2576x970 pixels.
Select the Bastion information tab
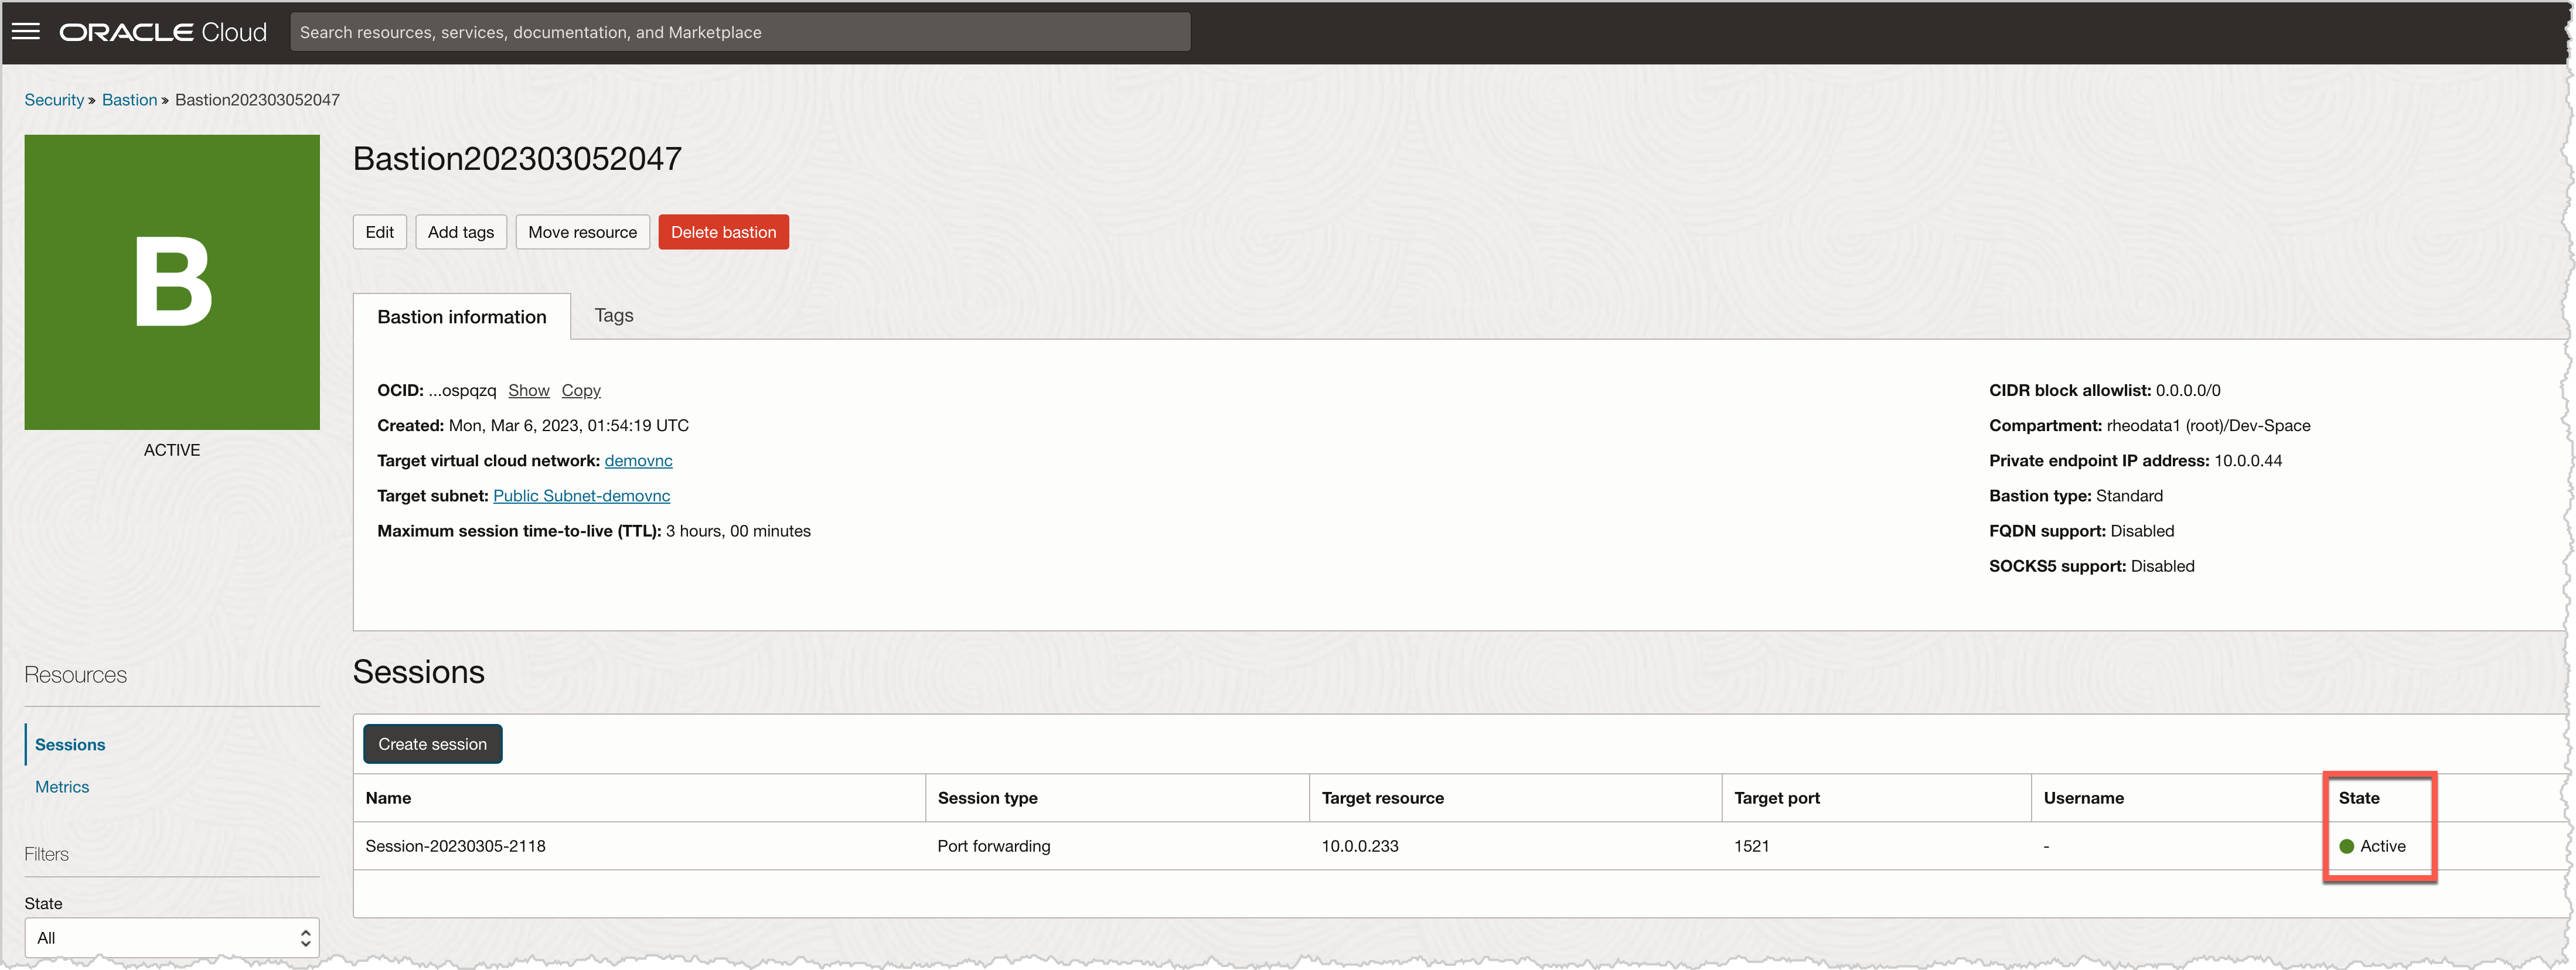coord(460,315)
